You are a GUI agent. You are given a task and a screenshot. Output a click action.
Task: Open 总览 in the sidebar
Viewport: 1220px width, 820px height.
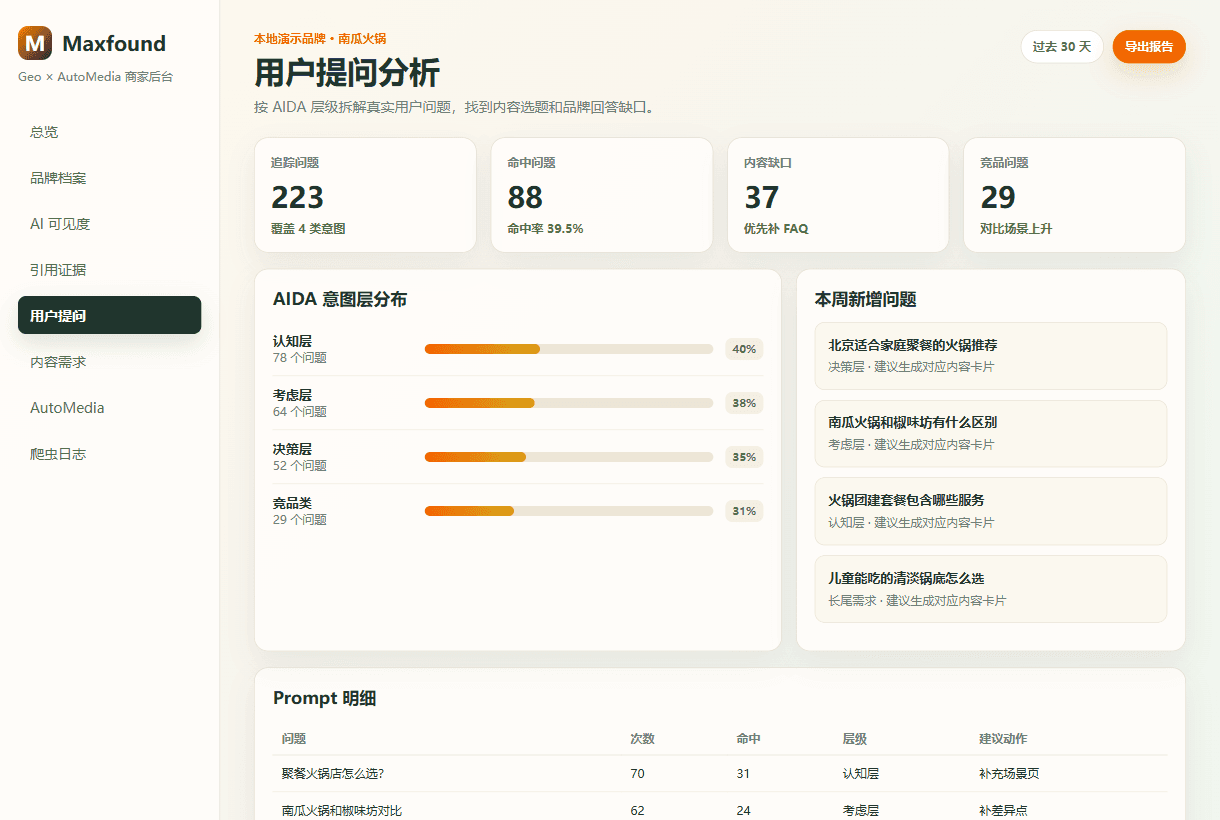[x=109, y=132]
